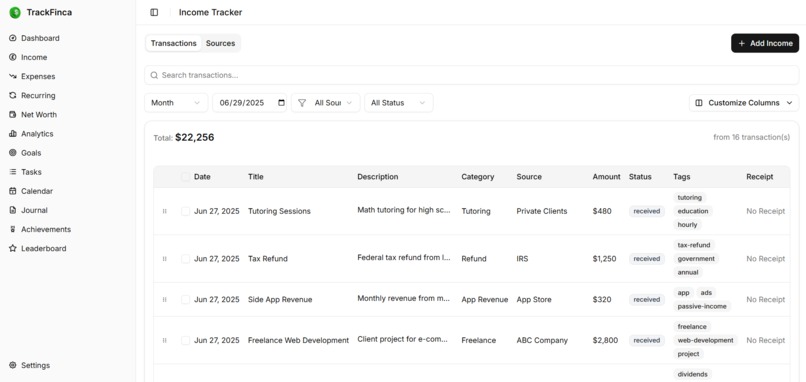This screenshot has height=382, width=806.
Task: Click the Title column header
Action: (255, 177)
